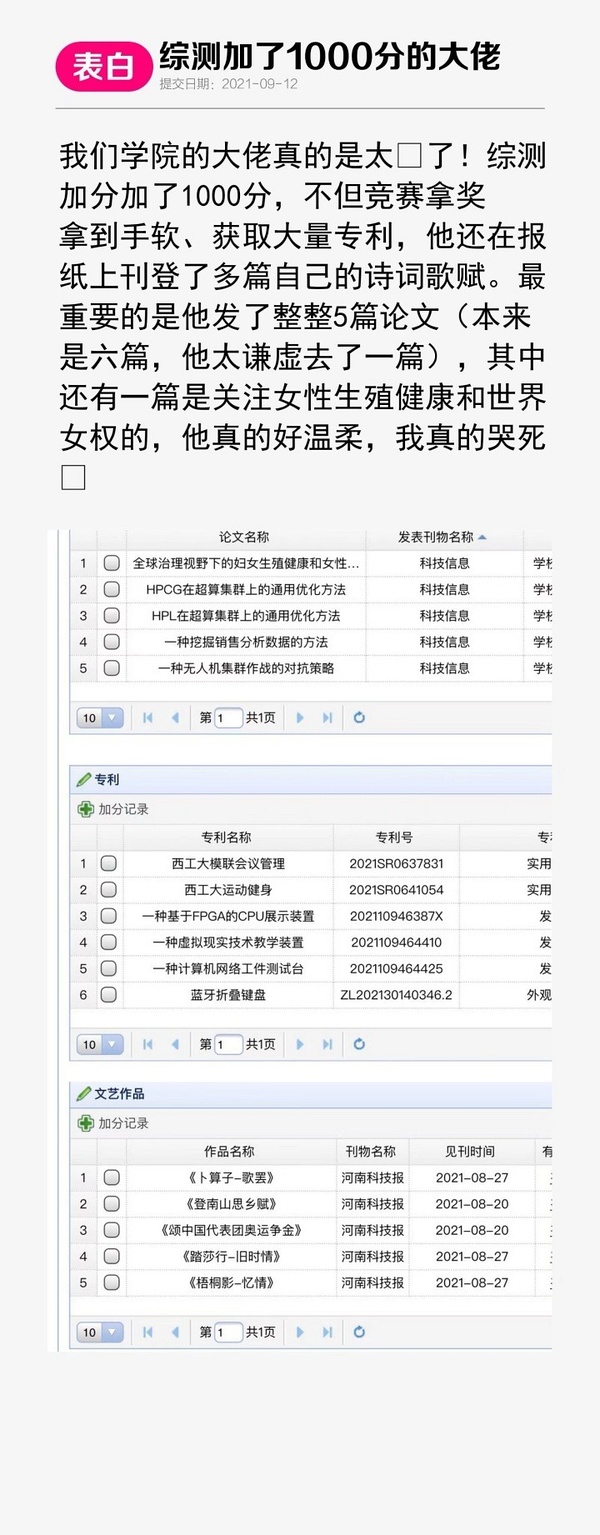Viewport: 600px width, 1535px height.
Task: Open page size dropdown in the papers pager
Action: coord(99,717)
